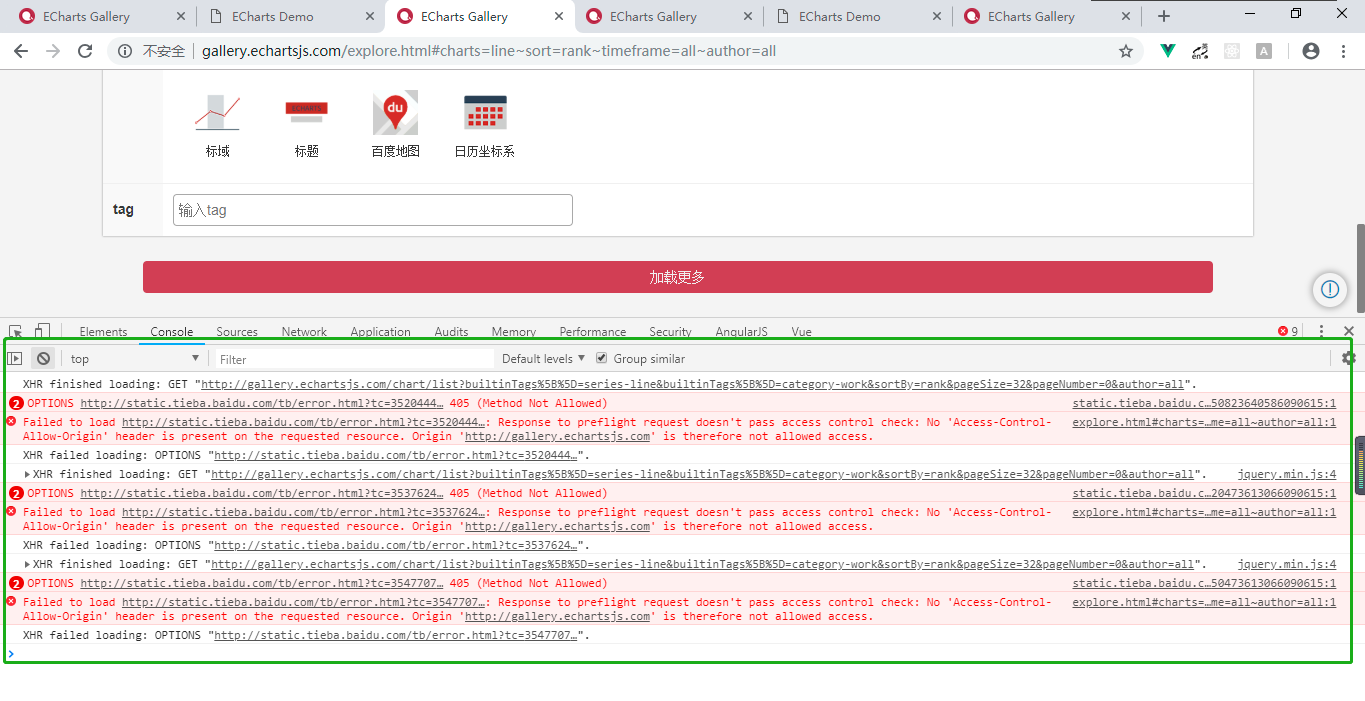Open the top JavaScript context dropdown
The height and width of the screenshot is (701, 1365).
coord(134,358)
